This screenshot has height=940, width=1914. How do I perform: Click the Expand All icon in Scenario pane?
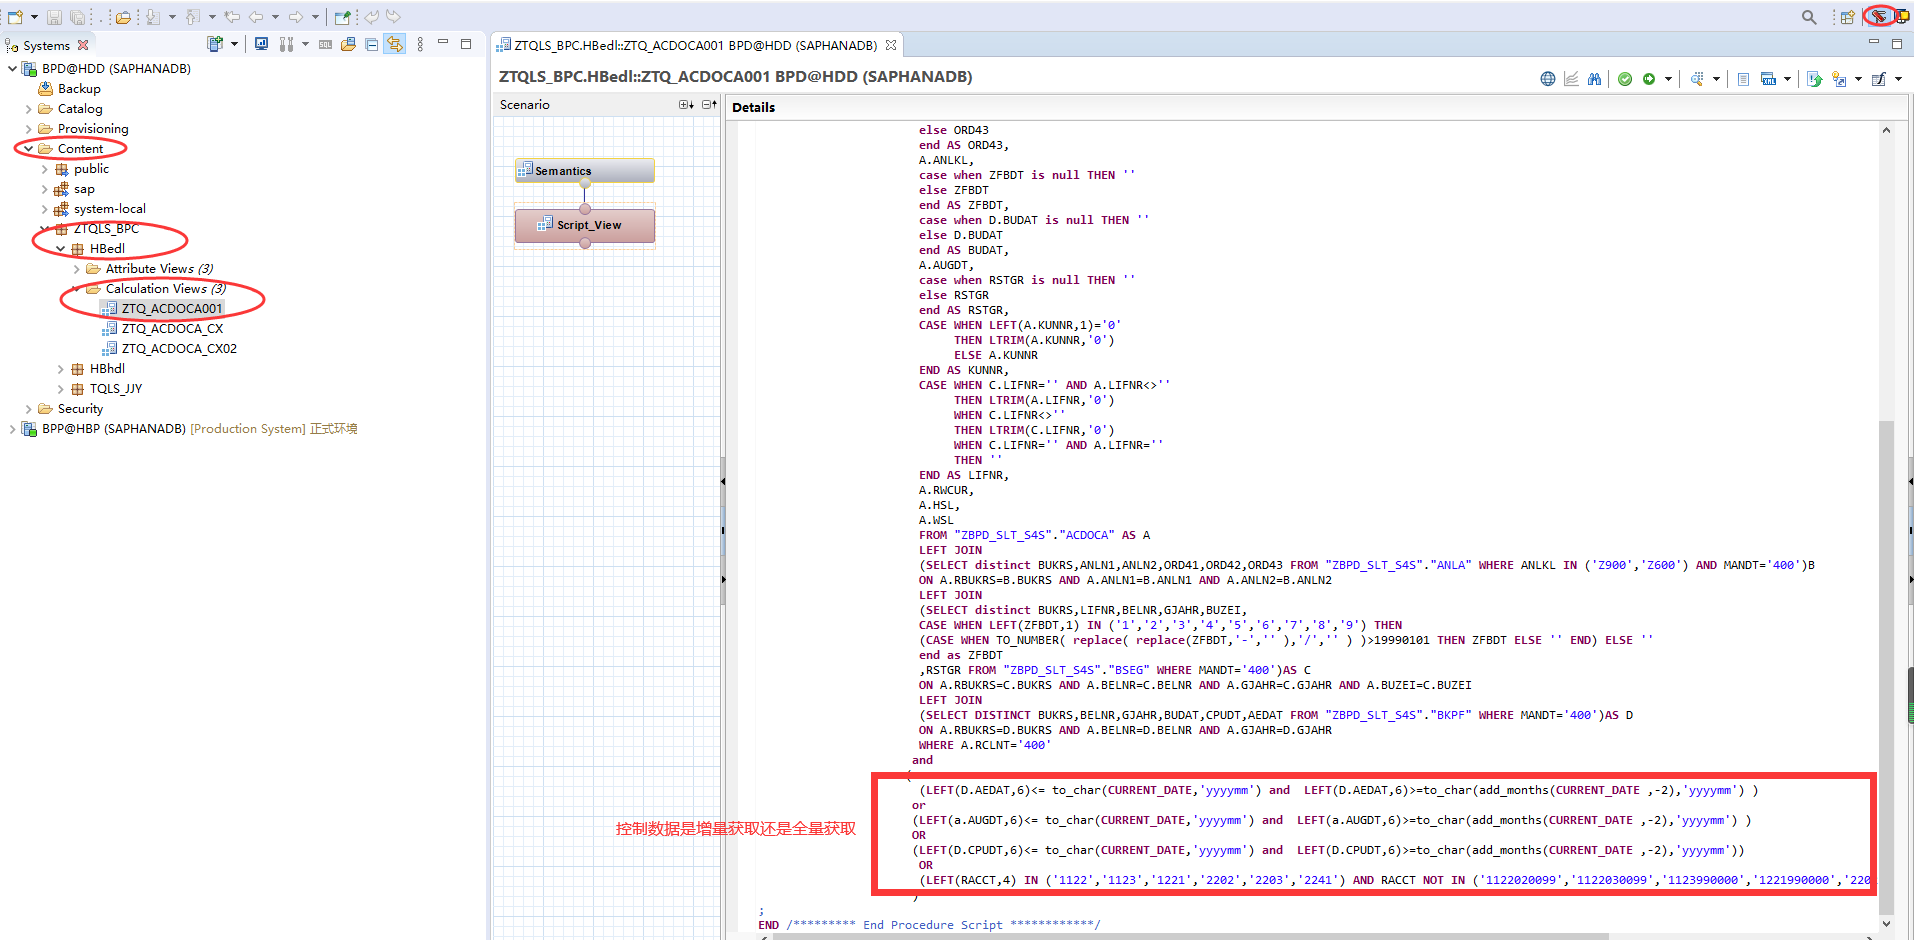coord(686,104)
